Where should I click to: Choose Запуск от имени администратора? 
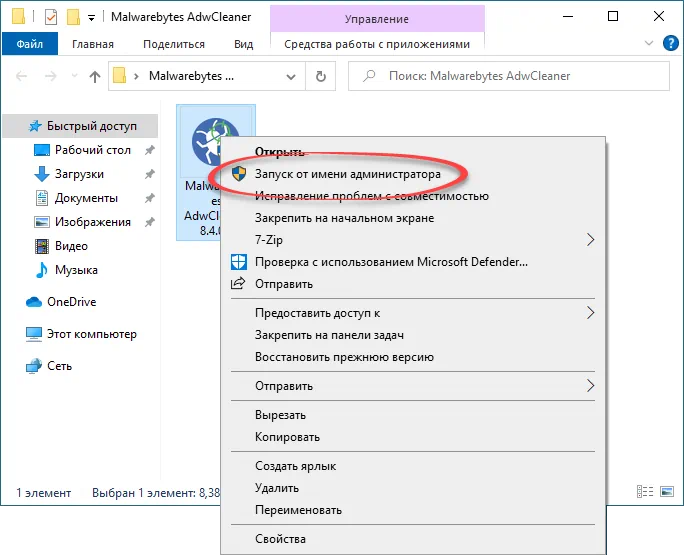coord(413,174)
